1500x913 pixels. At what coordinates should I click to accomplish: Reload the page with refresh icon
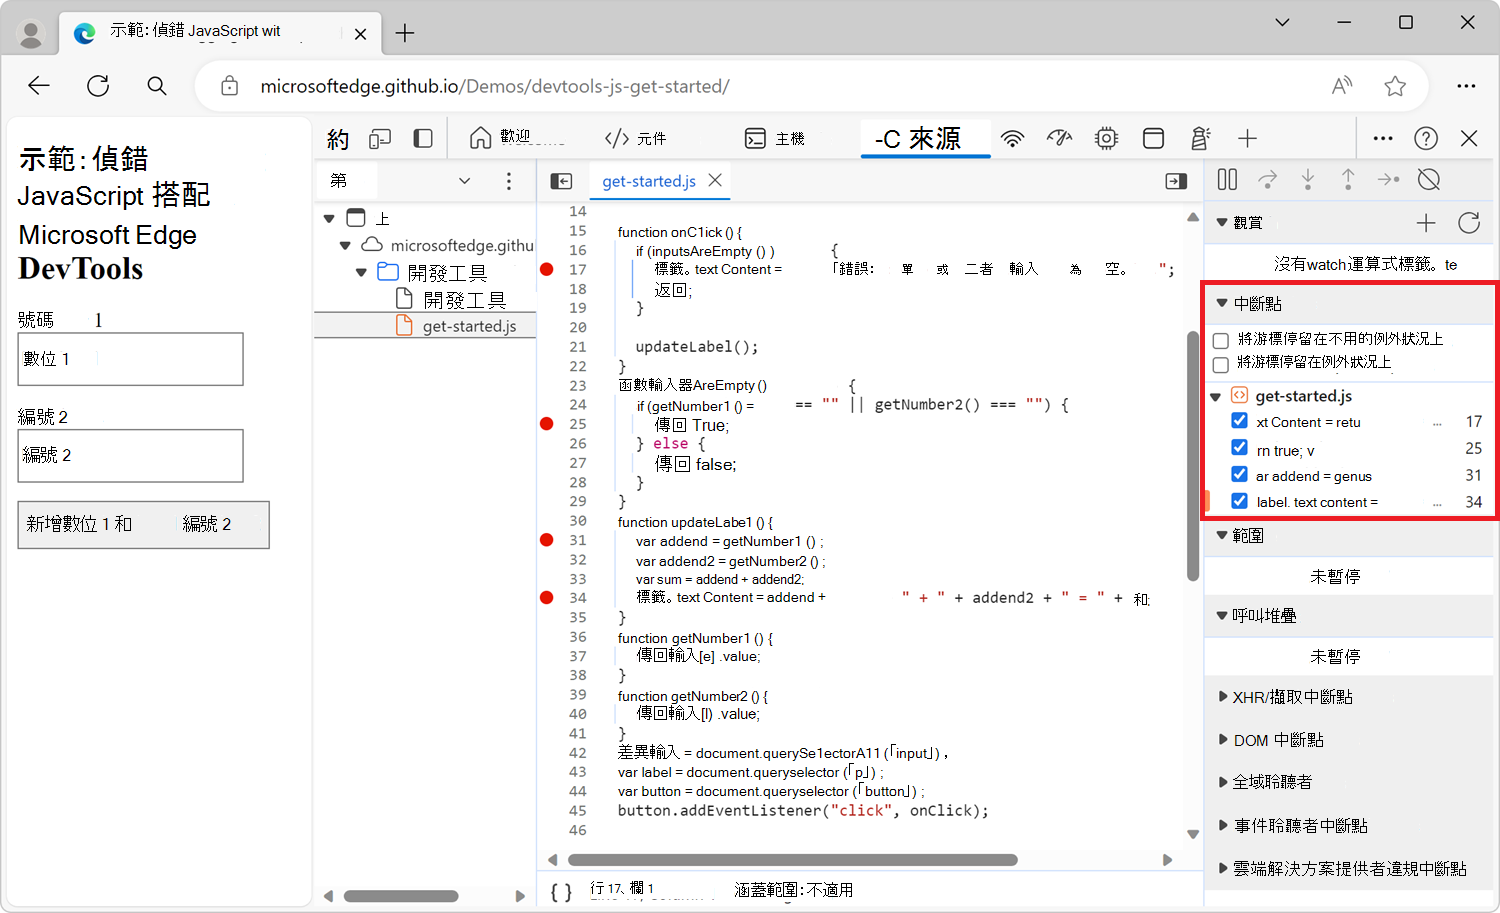98,86
